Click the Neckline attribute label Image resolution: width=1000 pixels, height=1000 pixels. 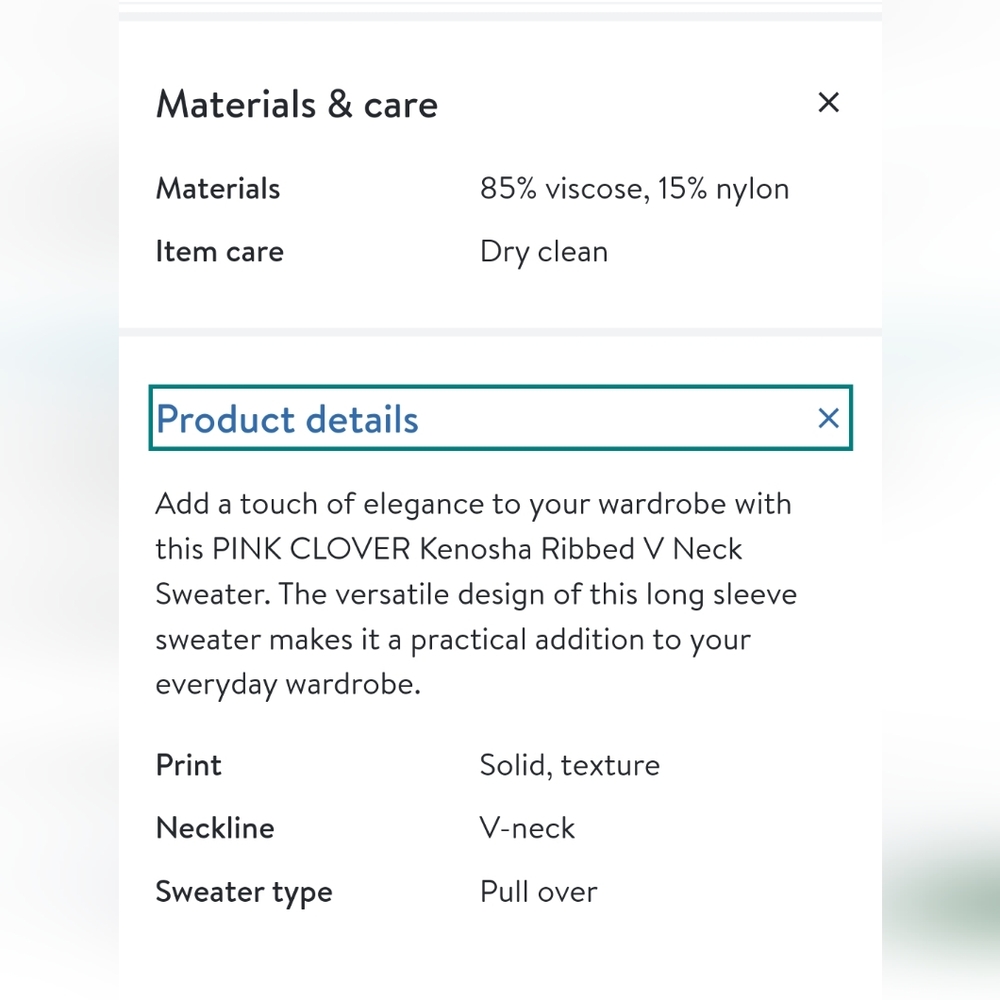[x=215, y=828]
